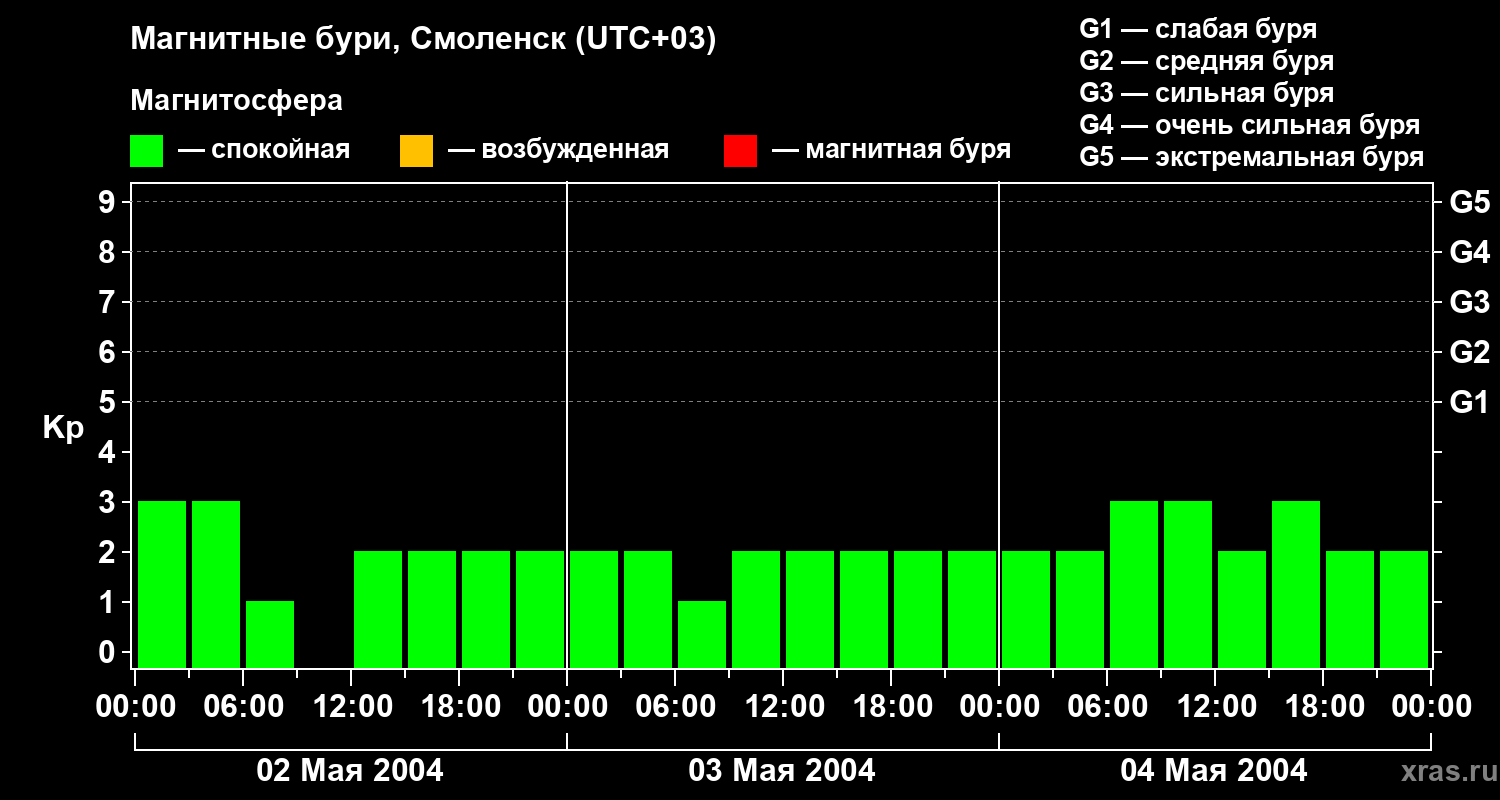Click the '03 Мая 2004' date label

pyautogui.click(x=782, y=770)
